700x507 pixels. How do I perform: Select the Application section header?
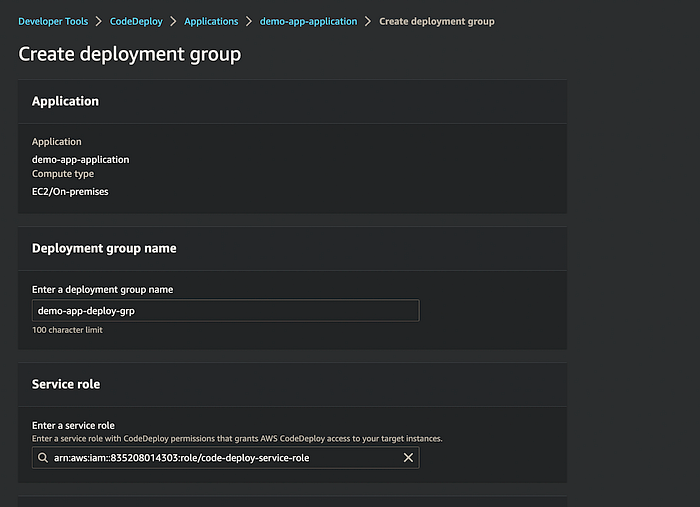[65, 101]
